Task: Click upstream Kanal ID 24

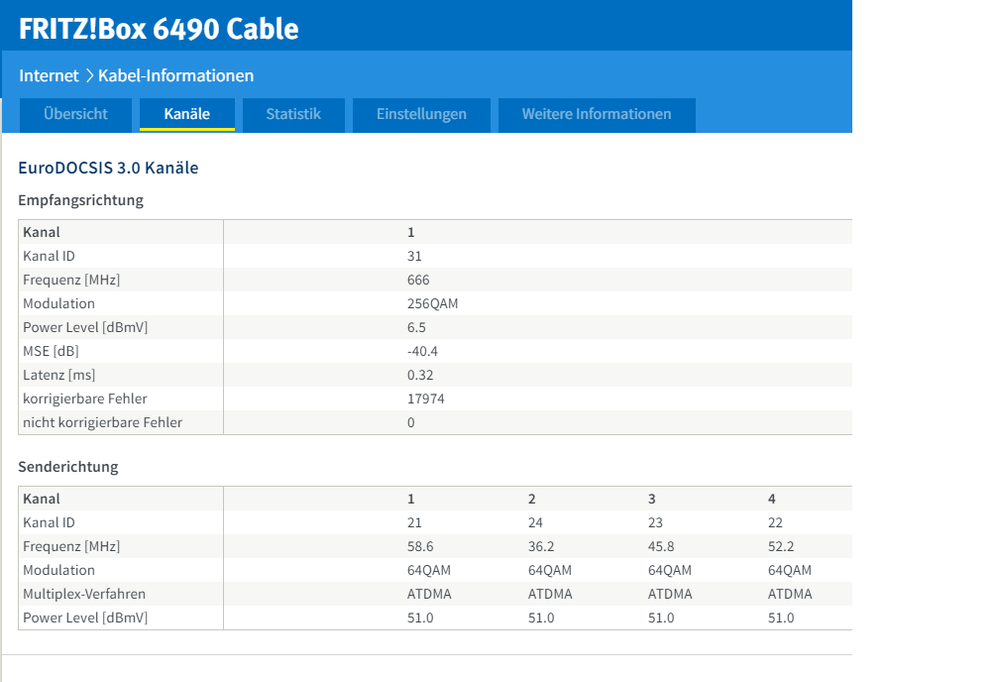Action: pyautogui.click(x=535, y=523)
